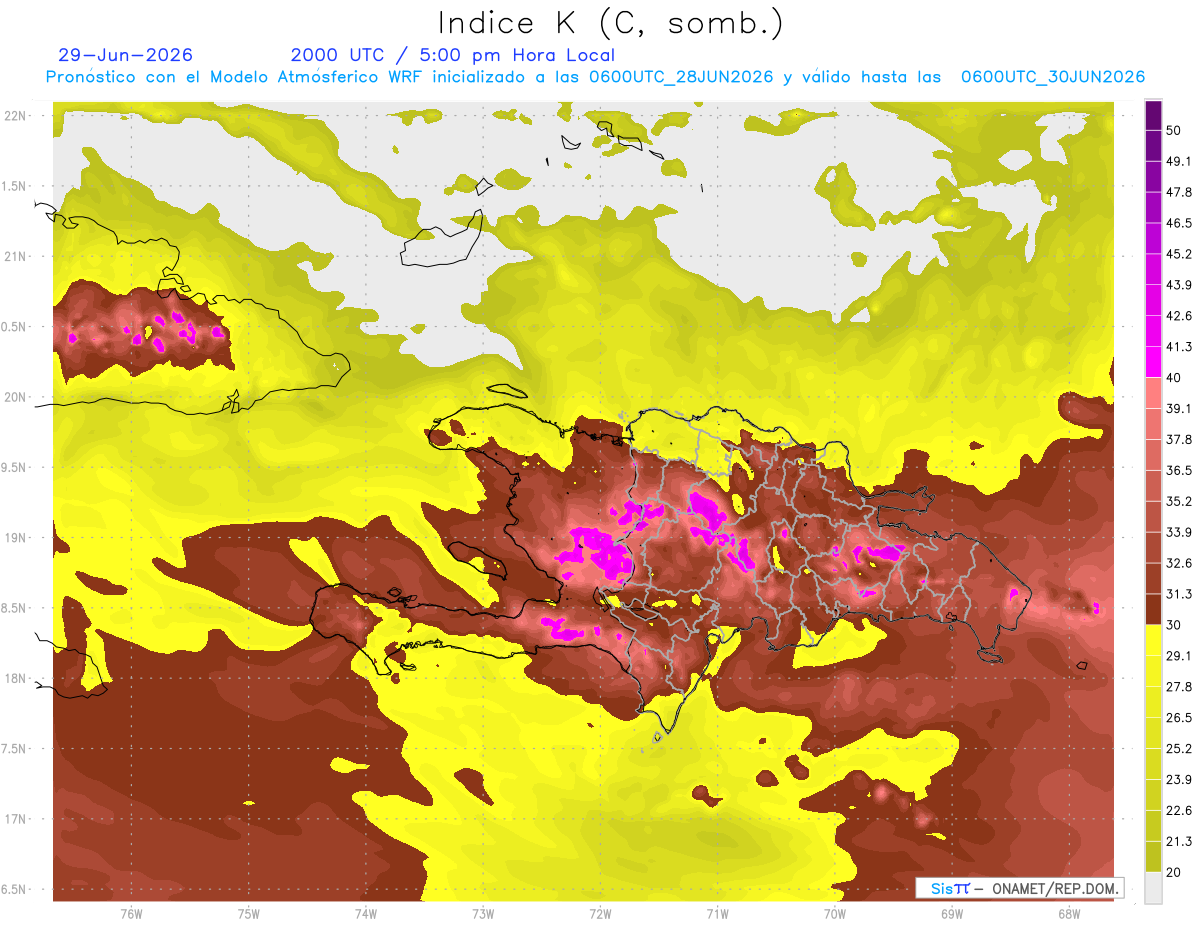The image size is (1200, 927).
Task: Click the colorbar value 40
Action: coord(1174,377)
